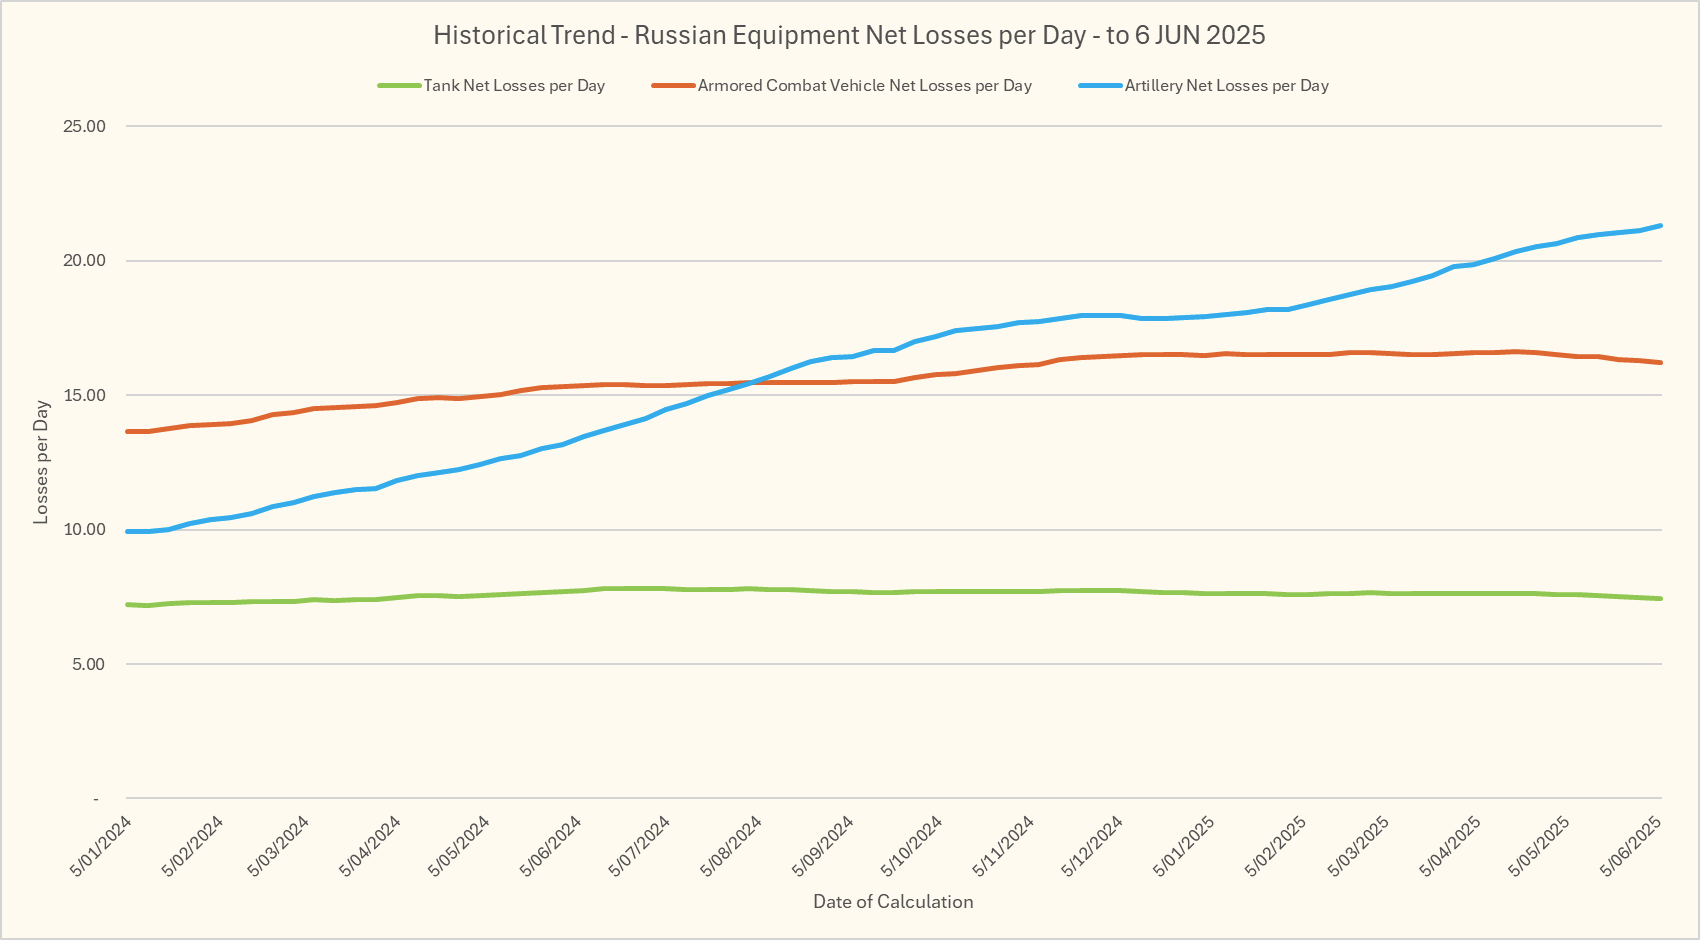Screen dimensions: 1700x940
Task: Click the 20.00 value axis label
Action: [84, 261]
